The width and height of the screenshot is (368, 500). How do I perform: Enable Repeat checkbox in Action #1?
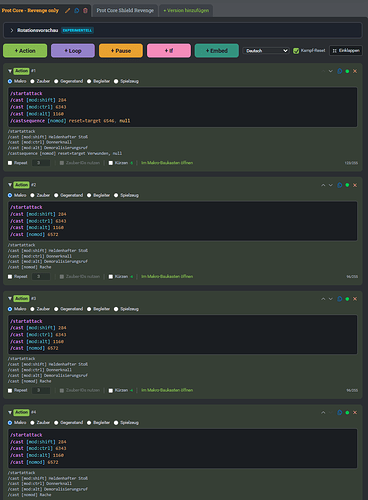pos(10,163)
